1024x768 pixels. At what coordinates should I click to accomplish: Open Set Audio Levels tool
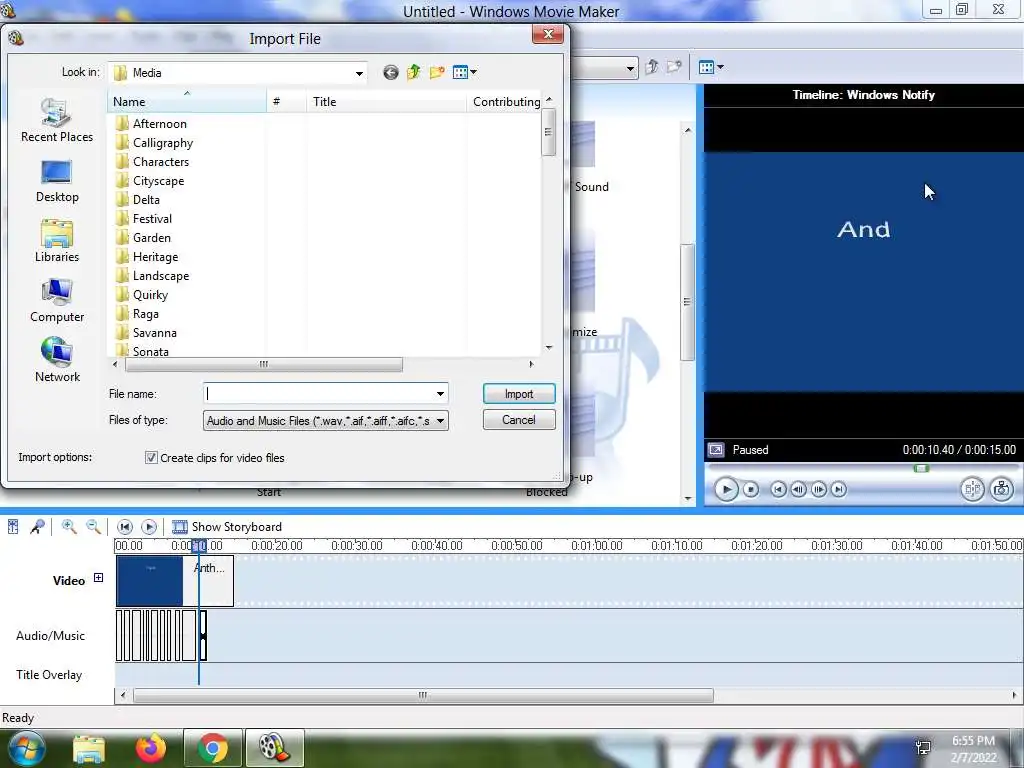(x=13, y=527)
